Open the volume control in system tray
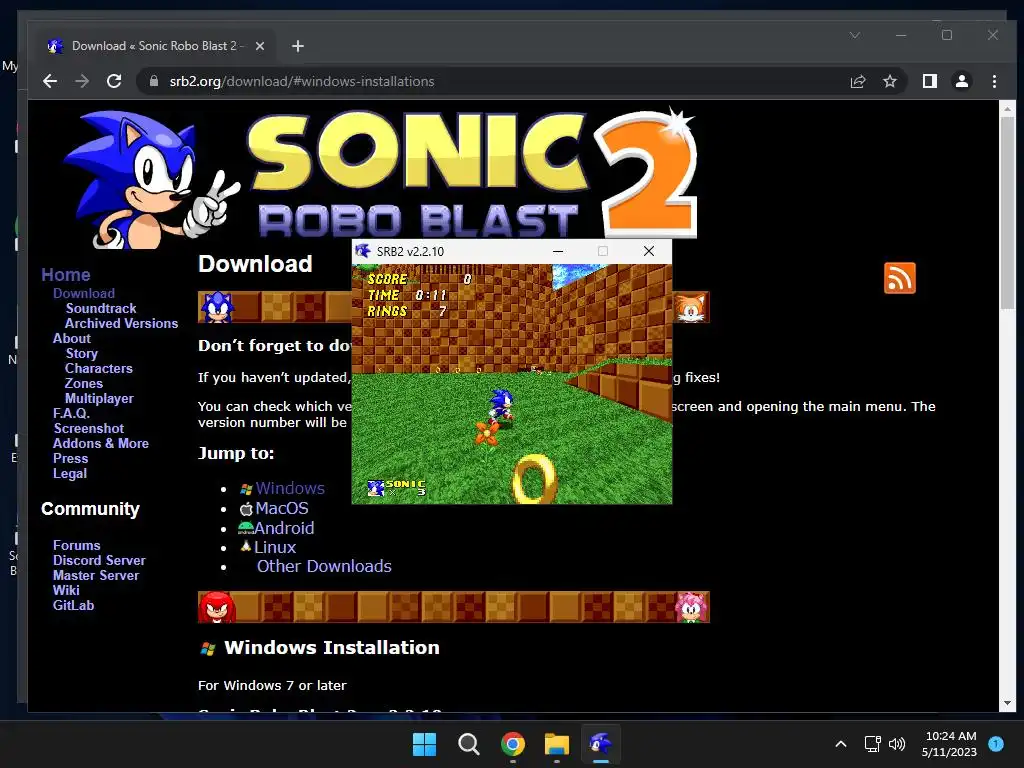 [x=897, y=744]
